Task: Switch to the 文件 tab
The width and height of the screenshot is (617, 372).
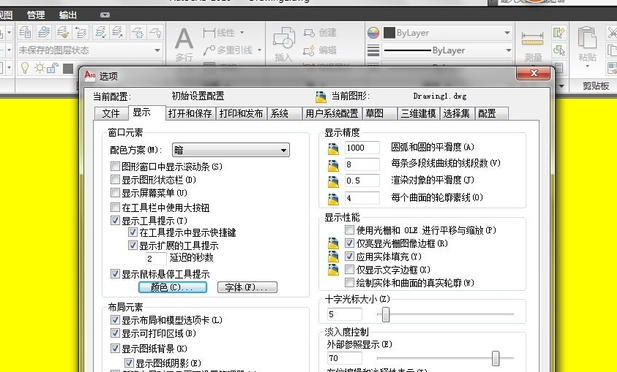Action: (x=111, y=113)
